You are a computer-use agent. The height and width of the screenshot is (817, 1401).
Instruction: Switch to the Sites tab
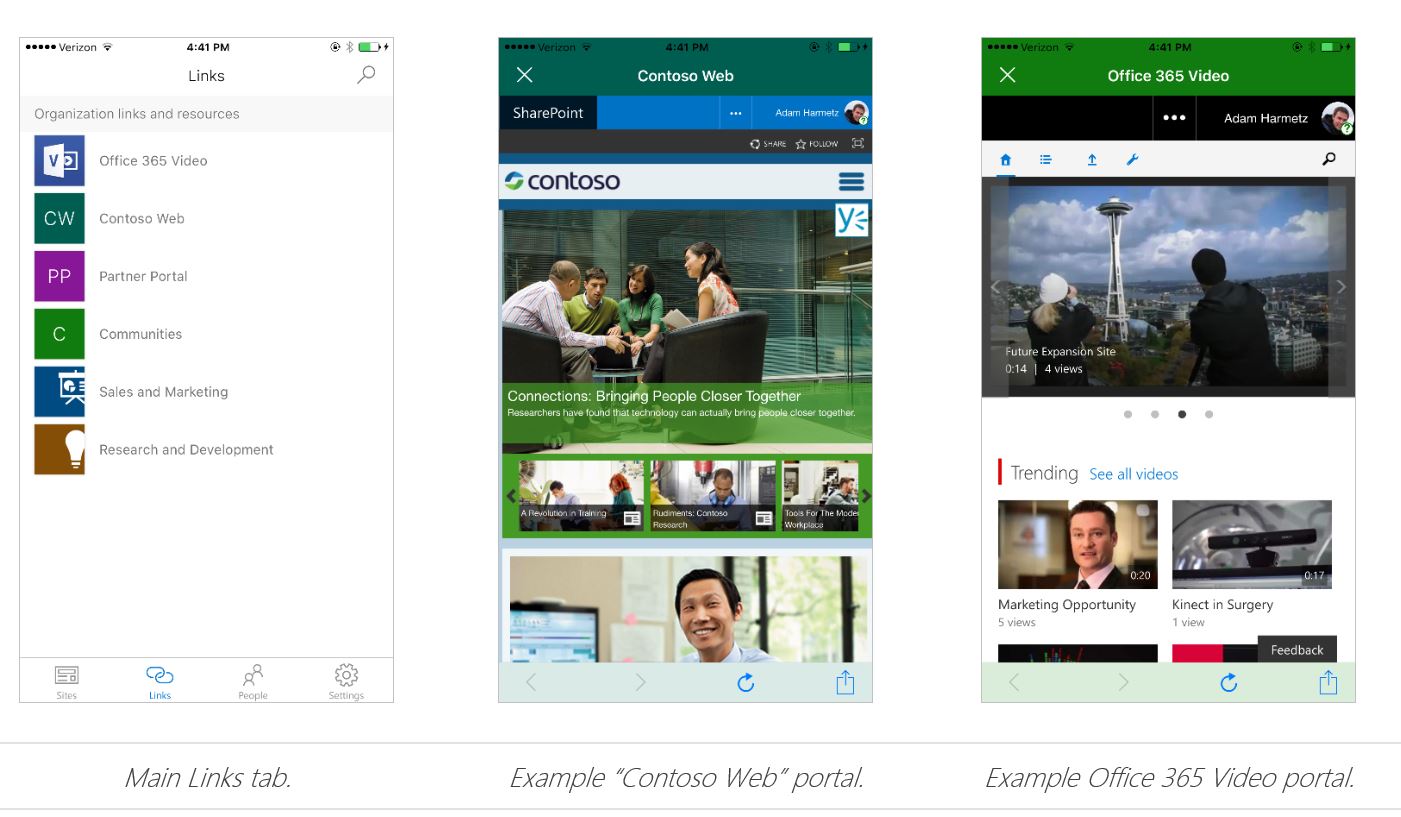(x=67, y=682)
